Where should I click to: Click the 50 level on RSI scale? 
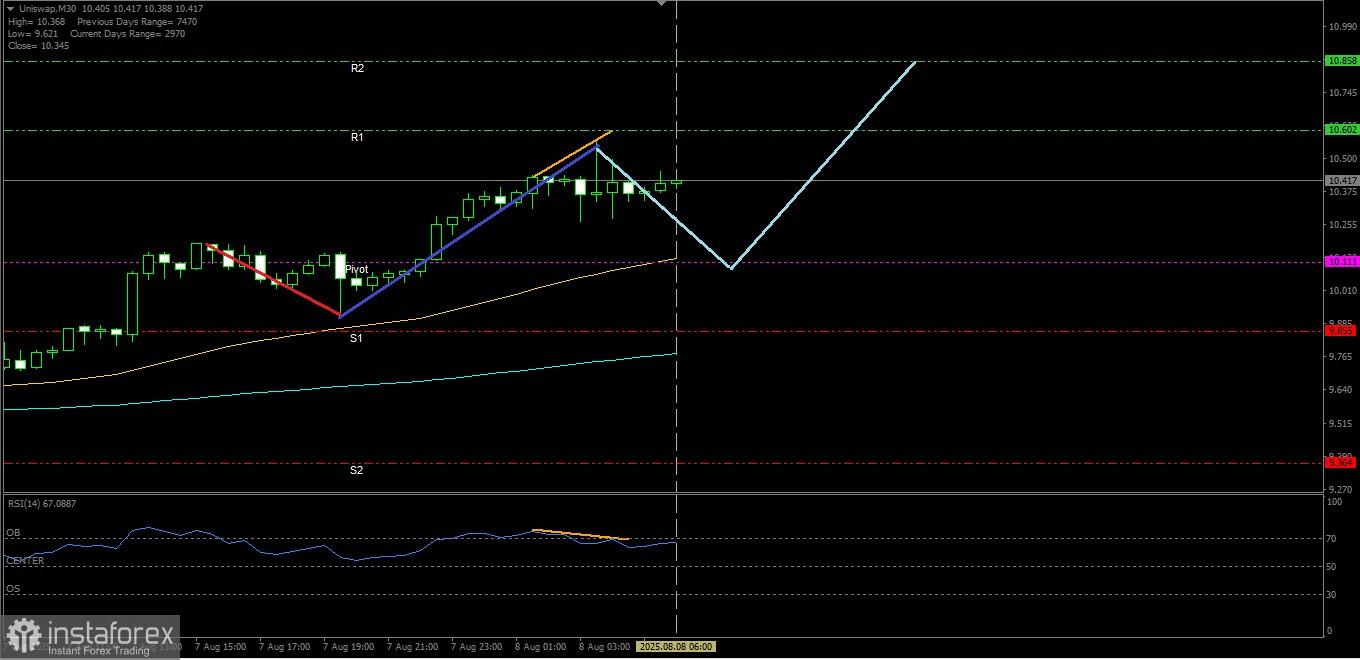[1332, 567]
